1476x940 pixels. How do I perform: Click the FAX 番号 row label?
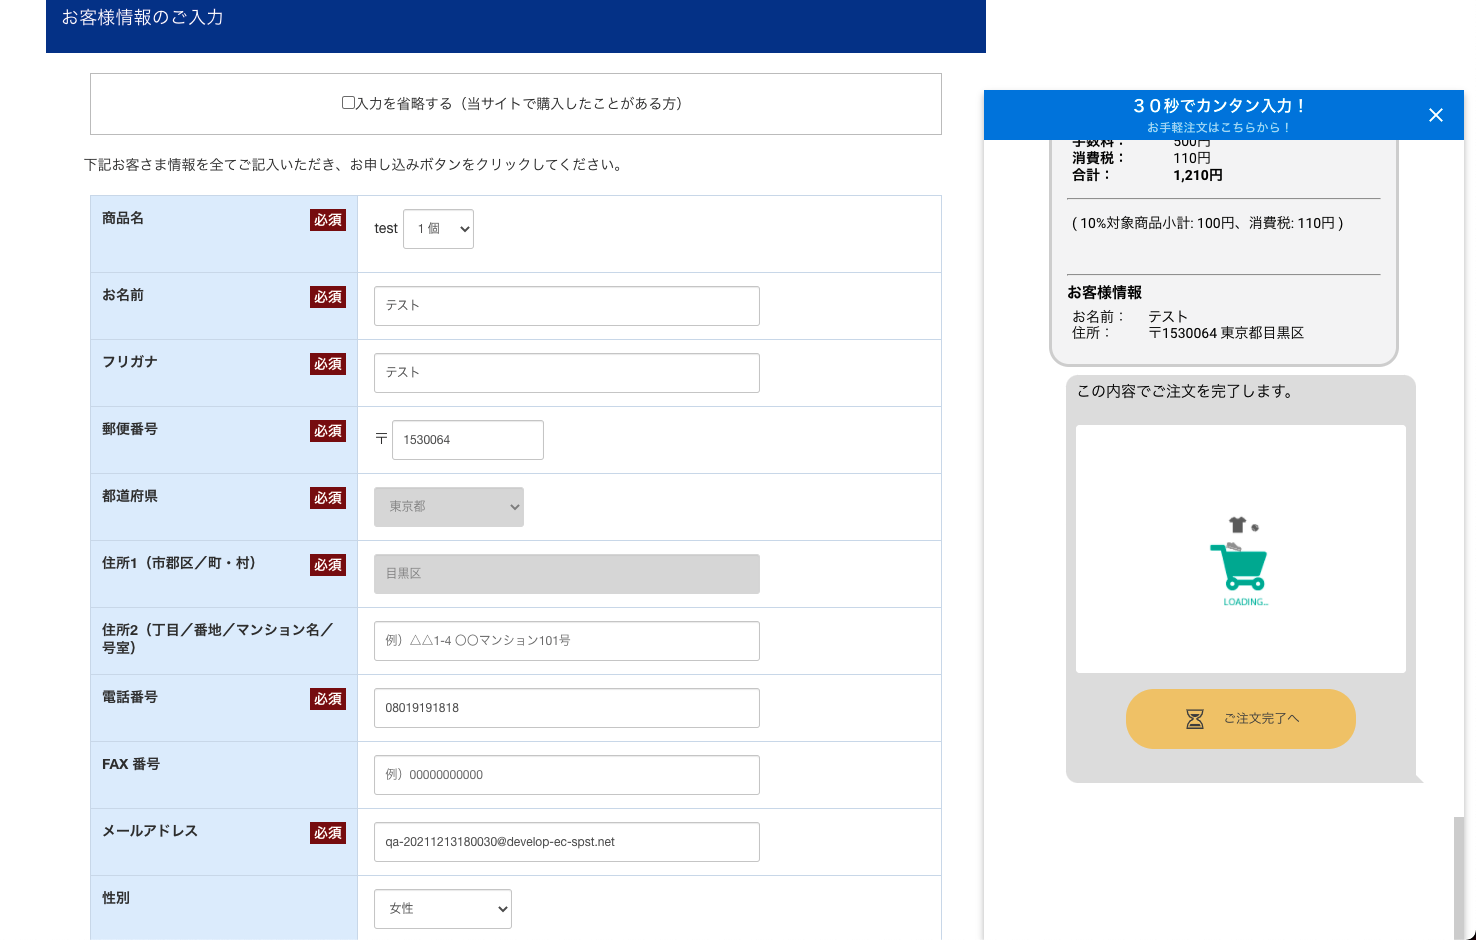pos(131,764)
